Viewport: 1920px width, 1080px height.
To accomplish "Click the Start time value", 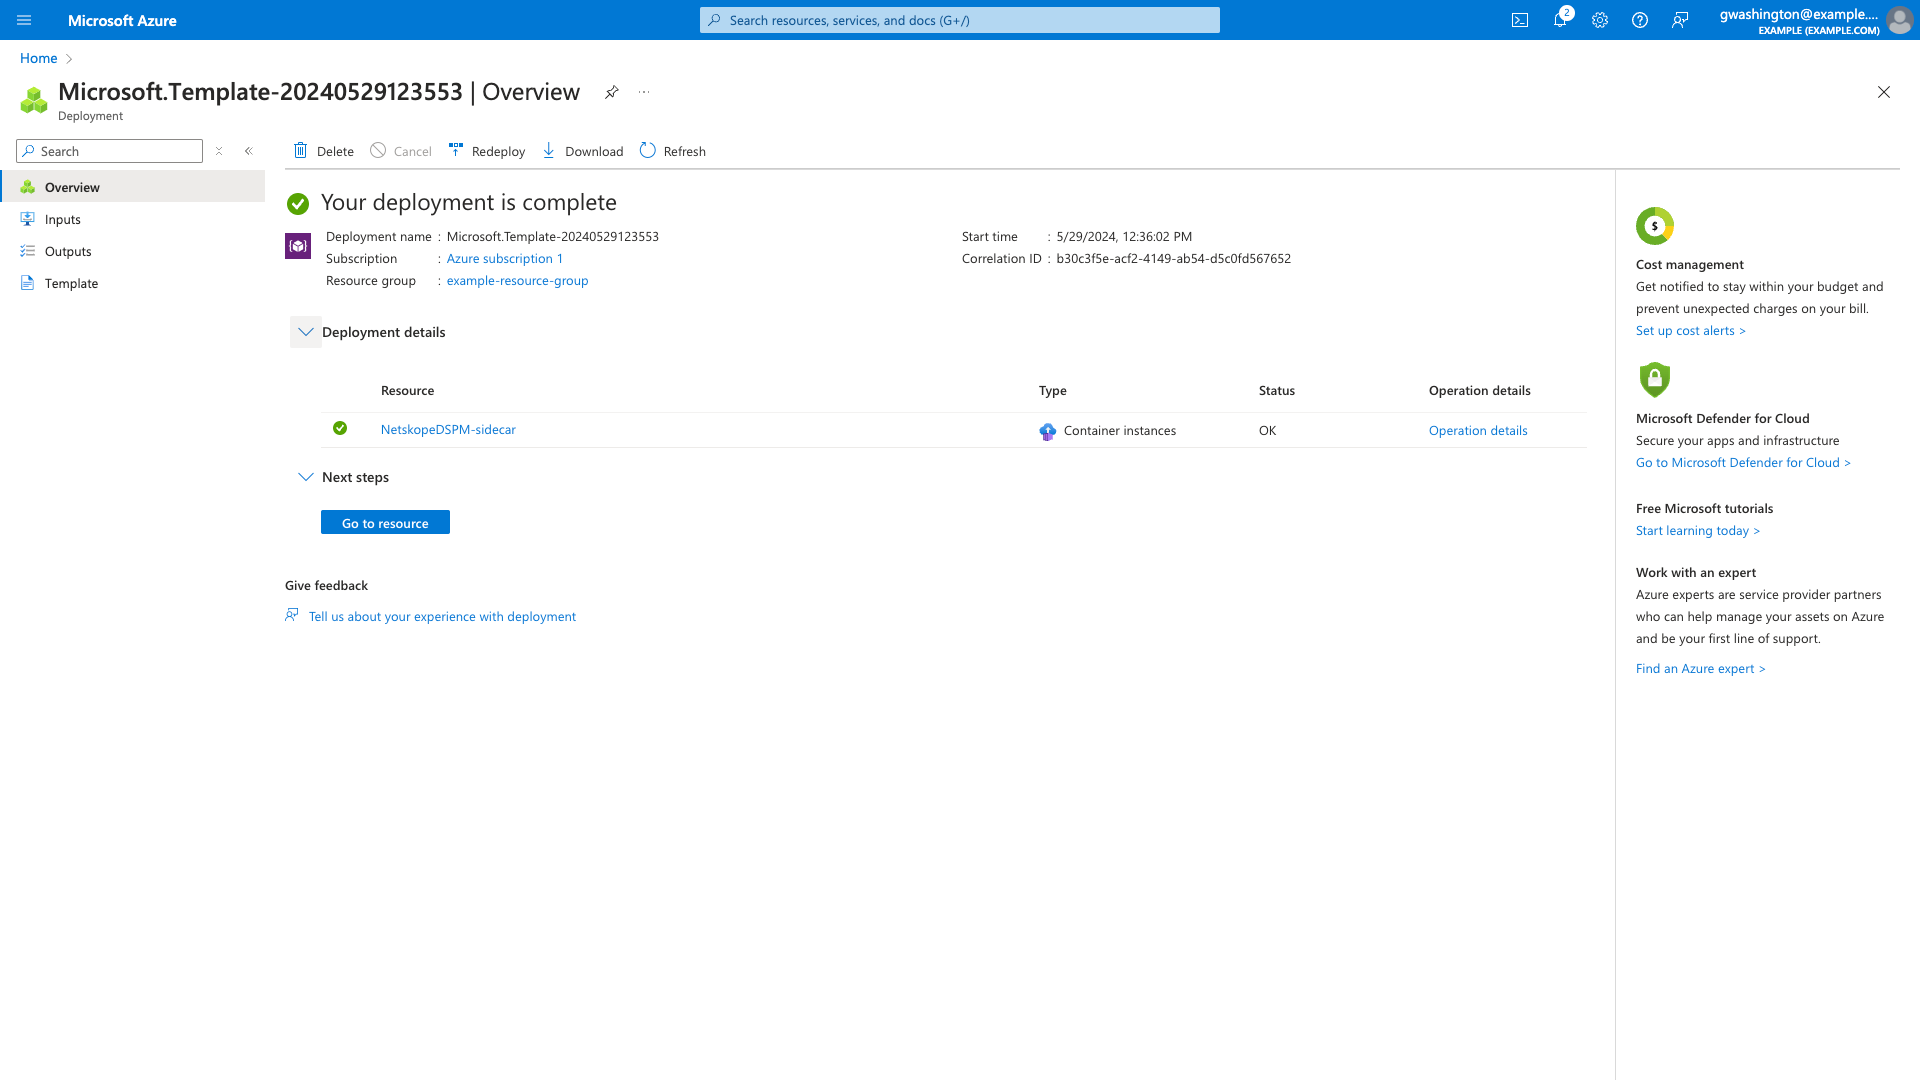I will [x=1124, y=237].
